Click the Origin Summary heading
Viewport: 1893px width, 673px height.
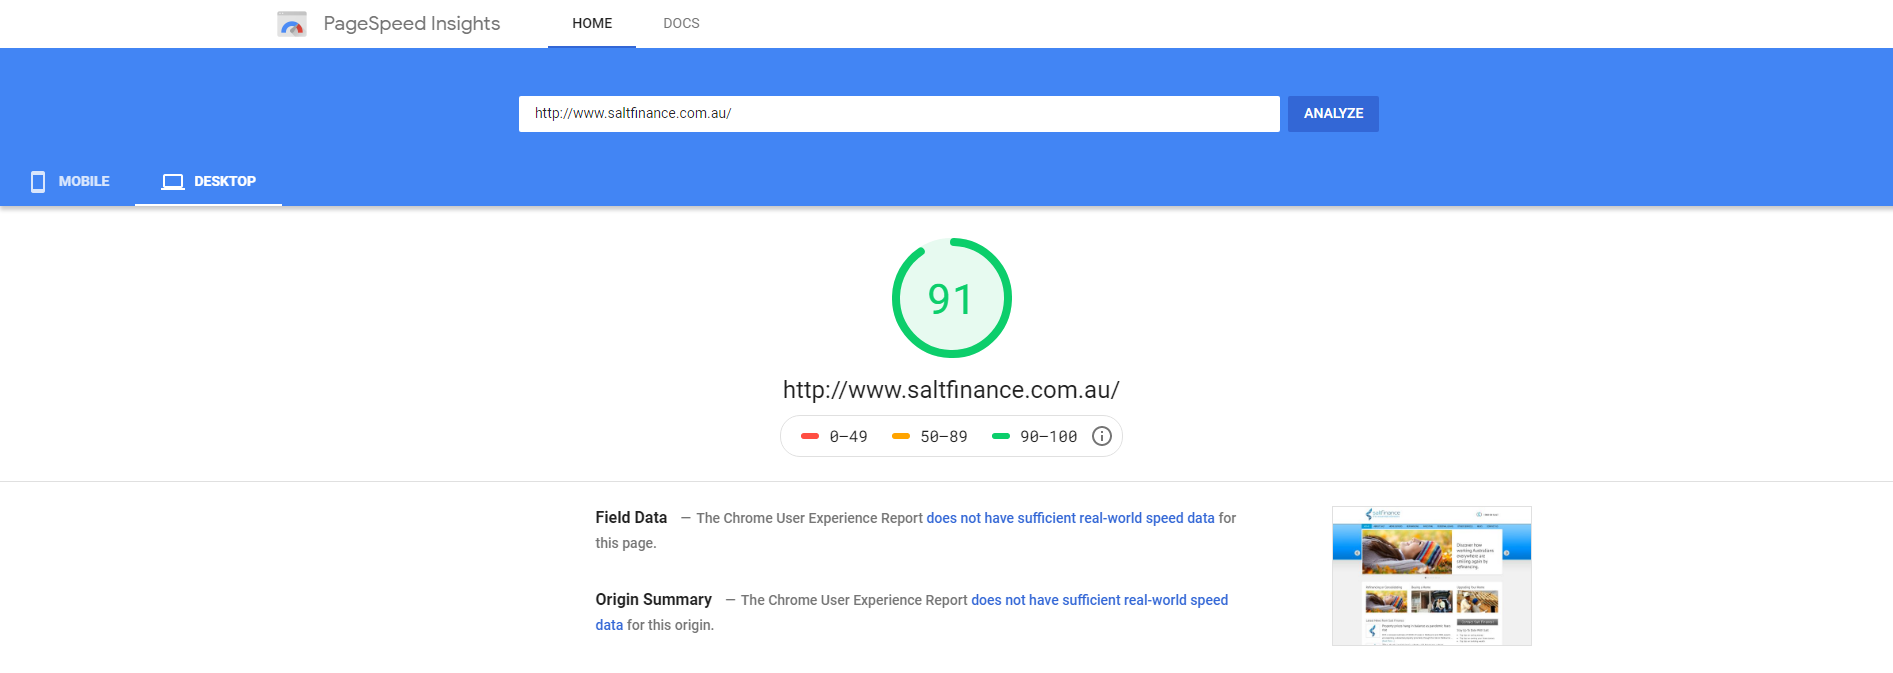click(x=654, y=599)
